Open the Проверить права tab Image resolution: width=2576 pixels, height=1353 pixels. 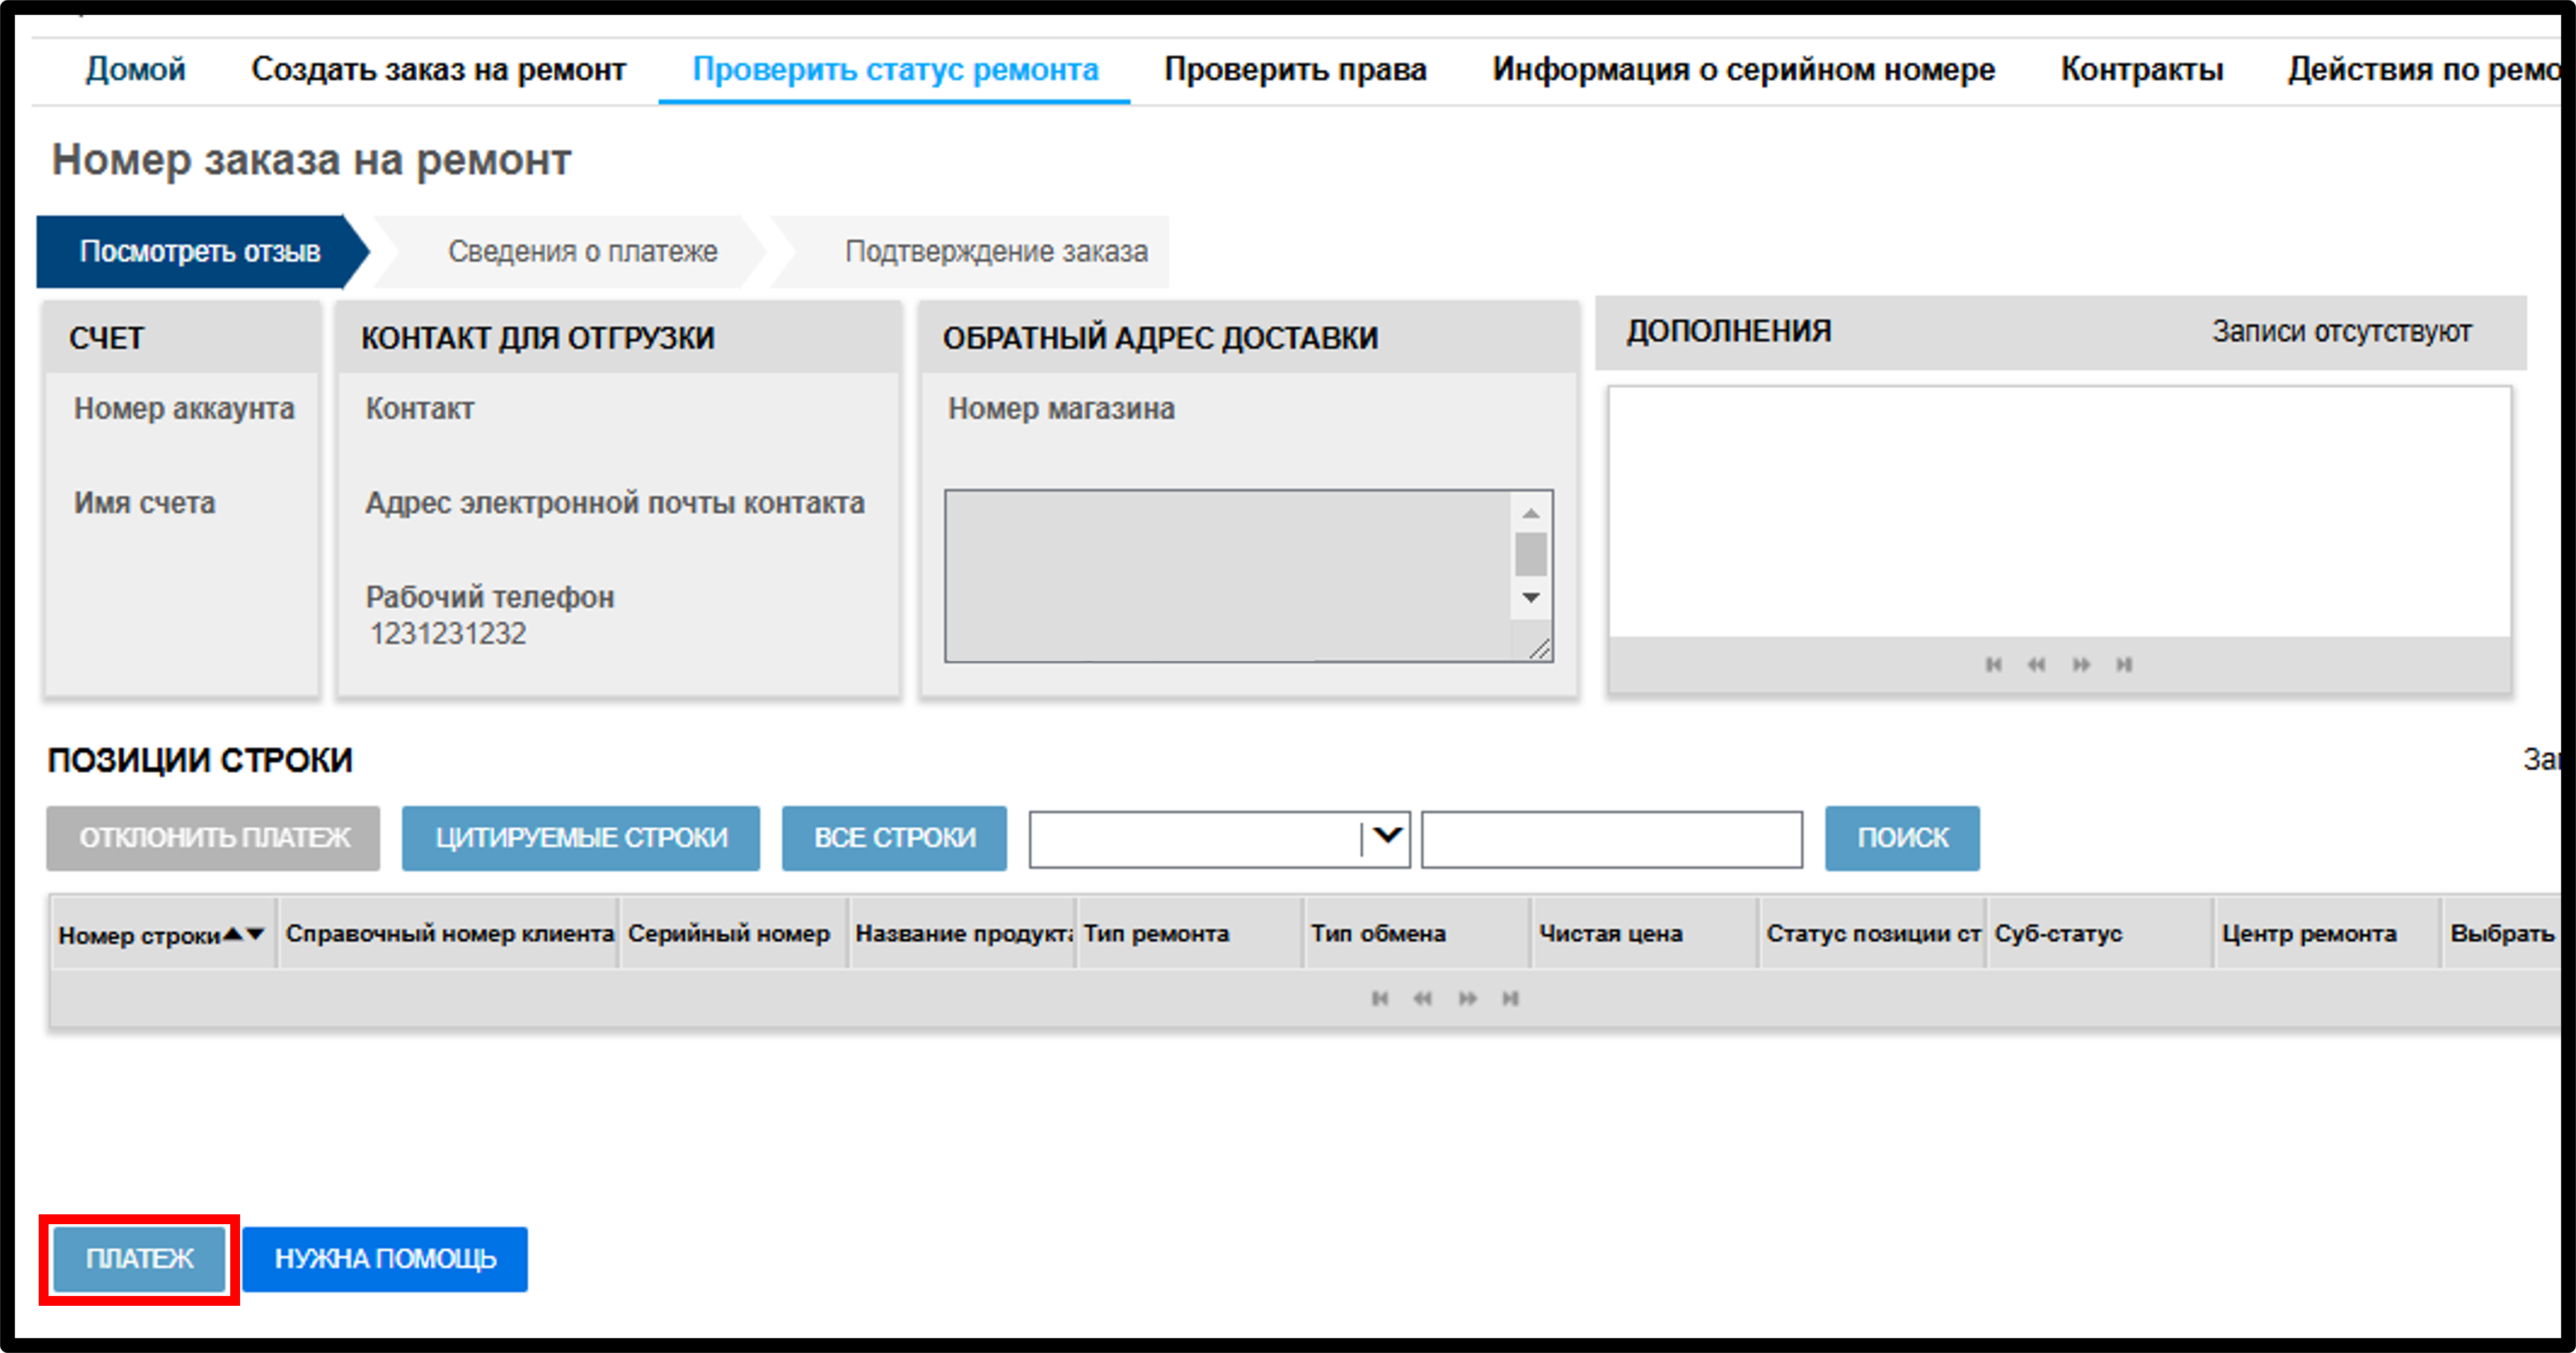(x=1295, y=69)
